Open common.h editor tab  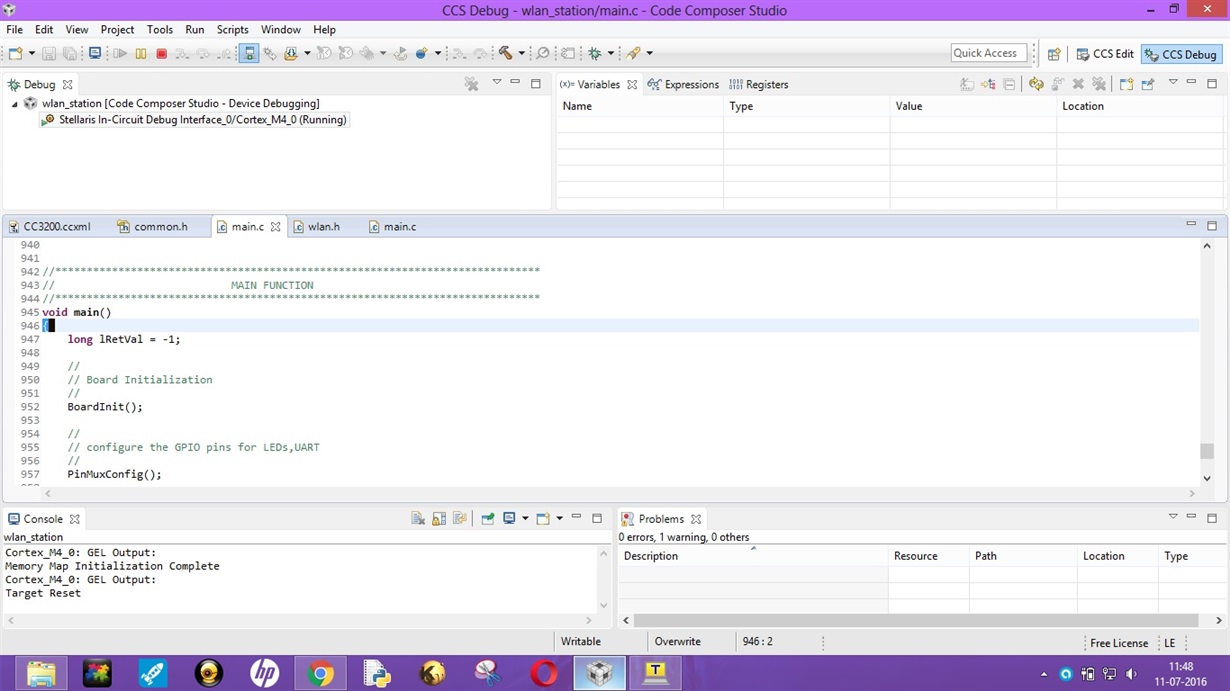click(153, 227)
